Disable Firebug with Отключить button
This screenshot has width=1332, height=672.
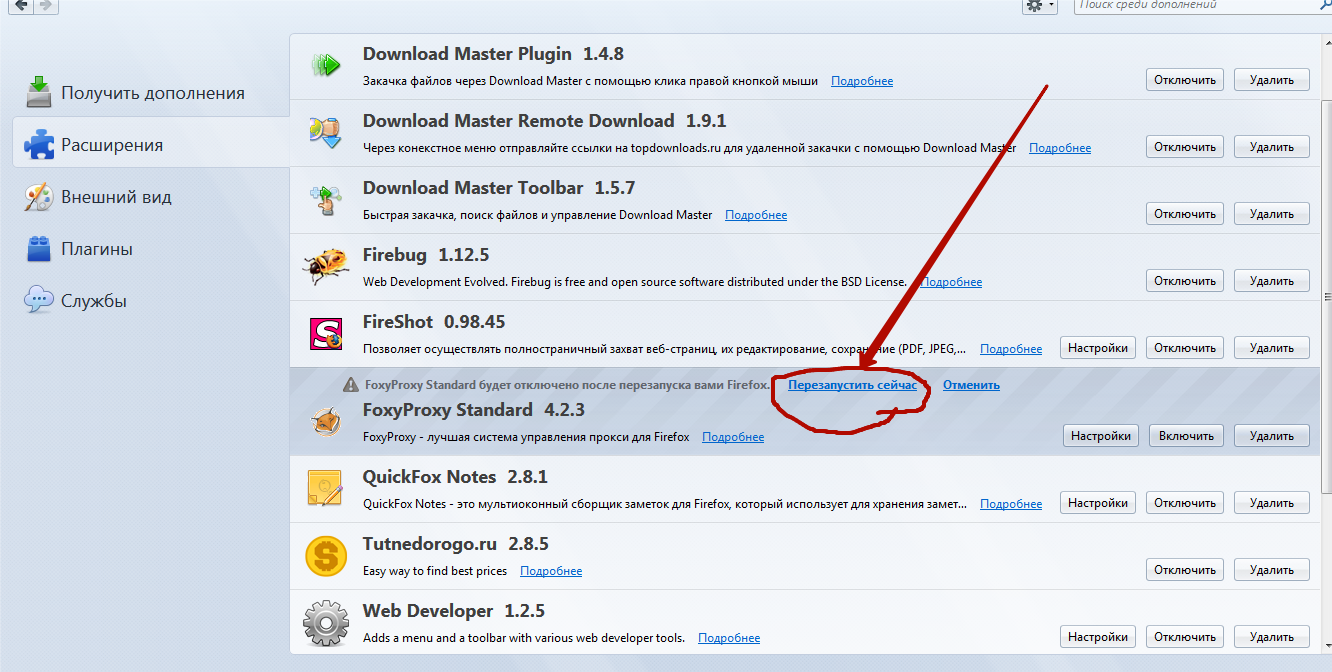1184,281
